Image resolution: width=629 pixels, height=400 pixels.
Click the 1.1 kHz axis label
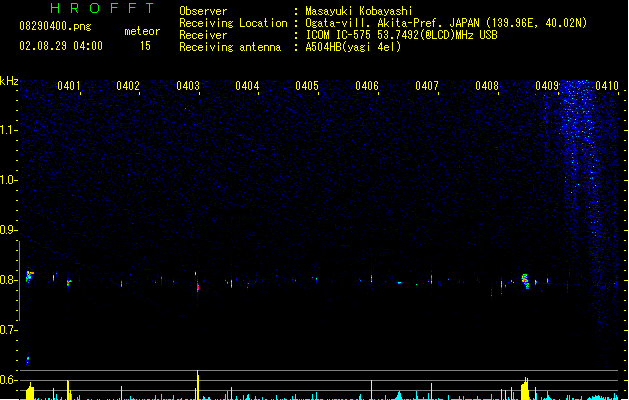[x=8, y=130]
